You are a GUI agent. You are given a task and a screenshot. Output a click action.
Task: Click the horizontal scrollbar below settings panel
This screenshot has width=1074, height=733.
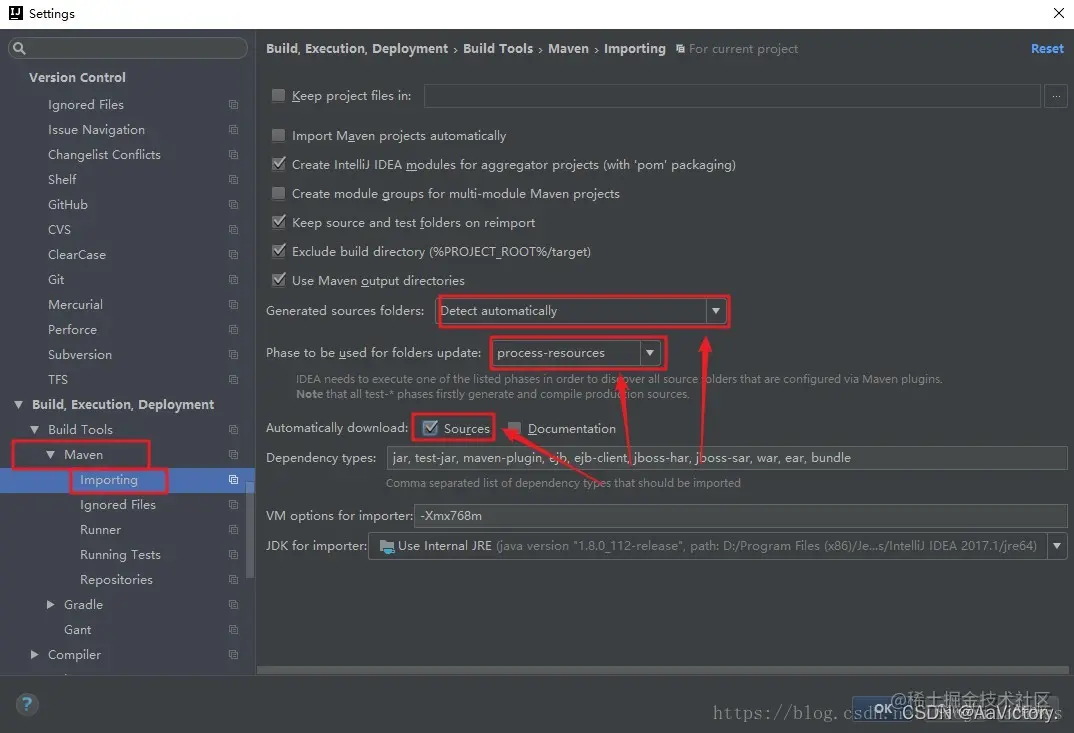(663, 670)
